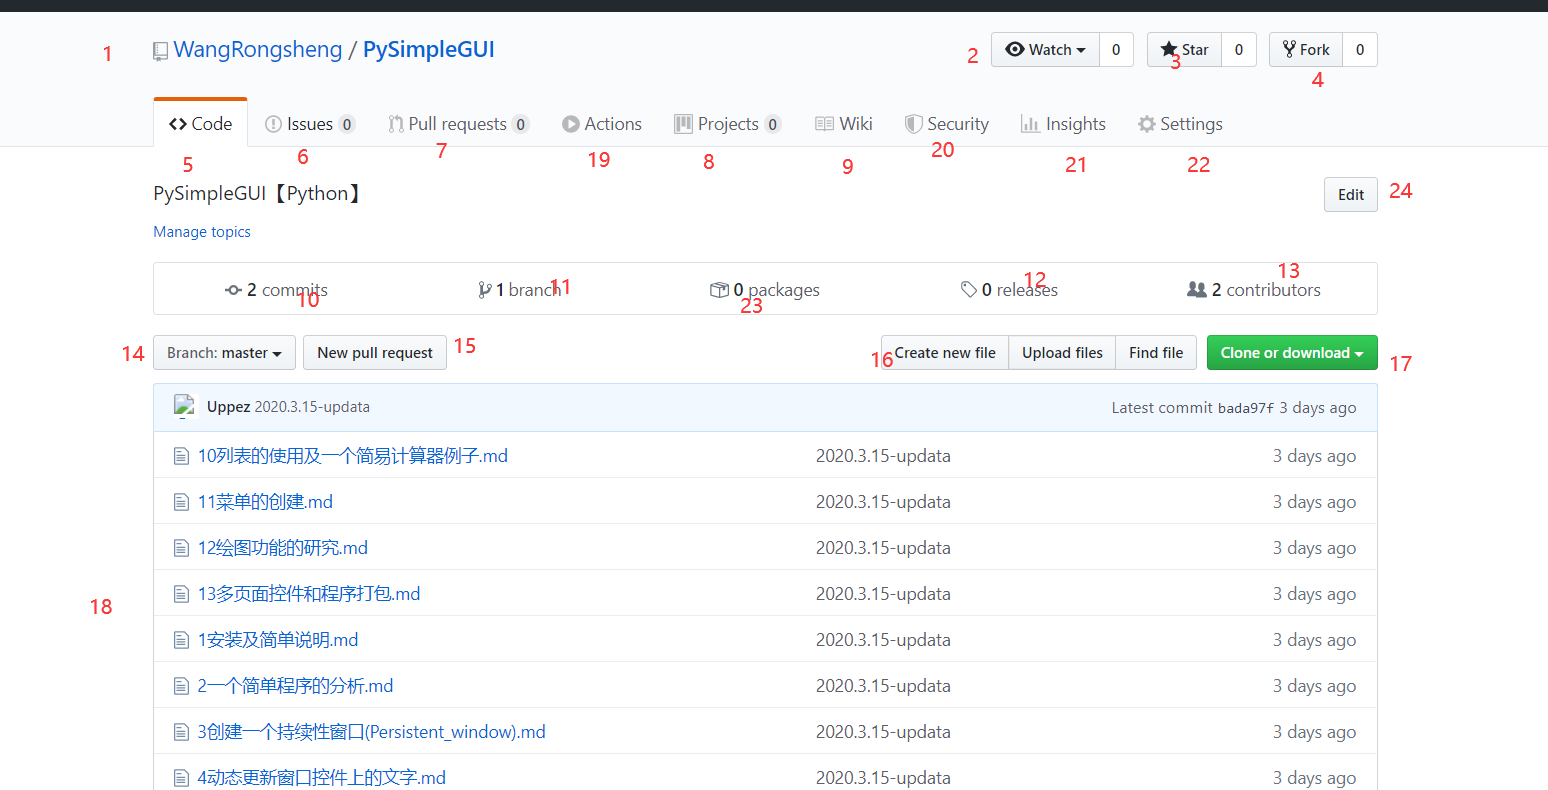Click the Actions play-circle icon
The image size is (1548, 790).
point(571,124)
